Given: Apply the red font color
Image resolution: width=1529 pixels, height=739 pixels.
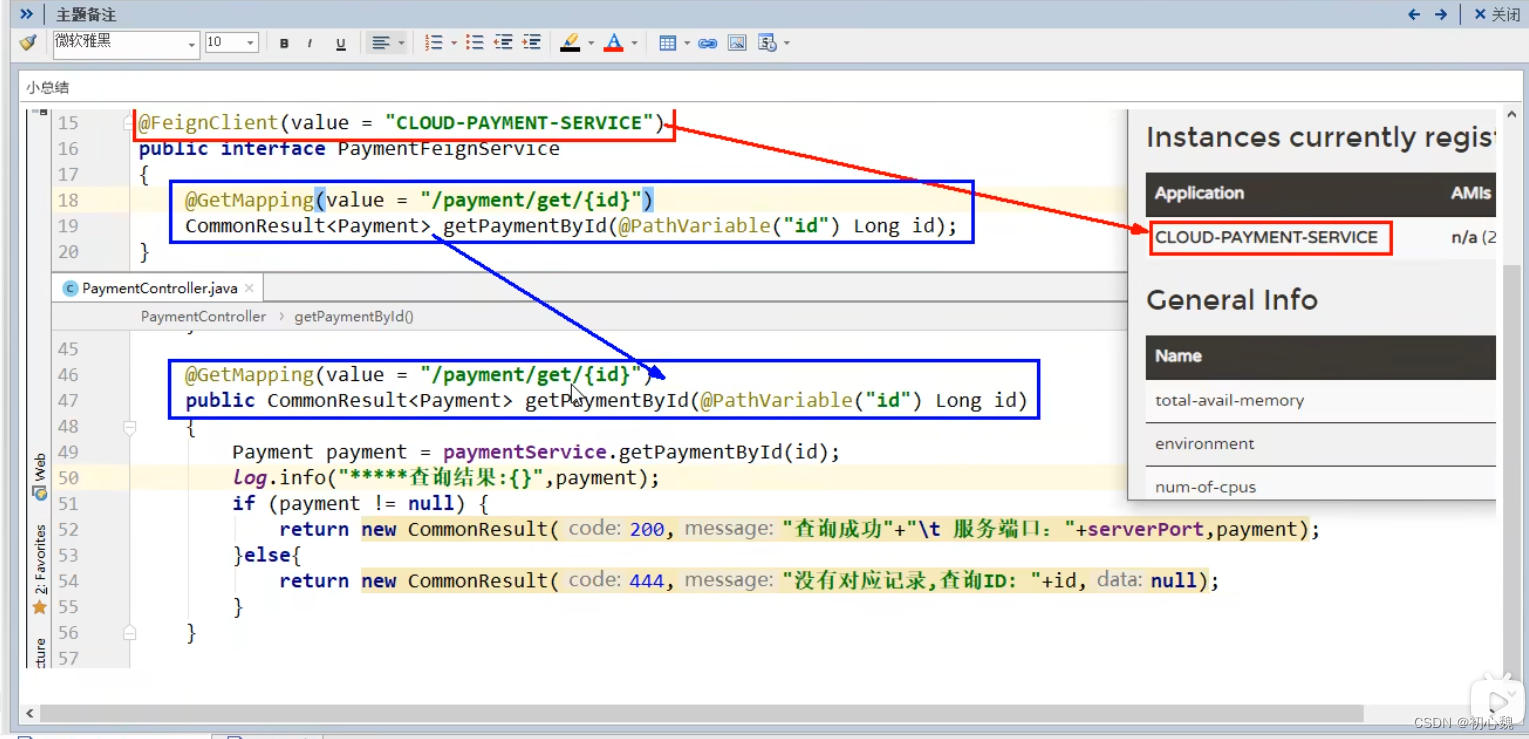Looking at the screenshot, I should coord(614,43).
